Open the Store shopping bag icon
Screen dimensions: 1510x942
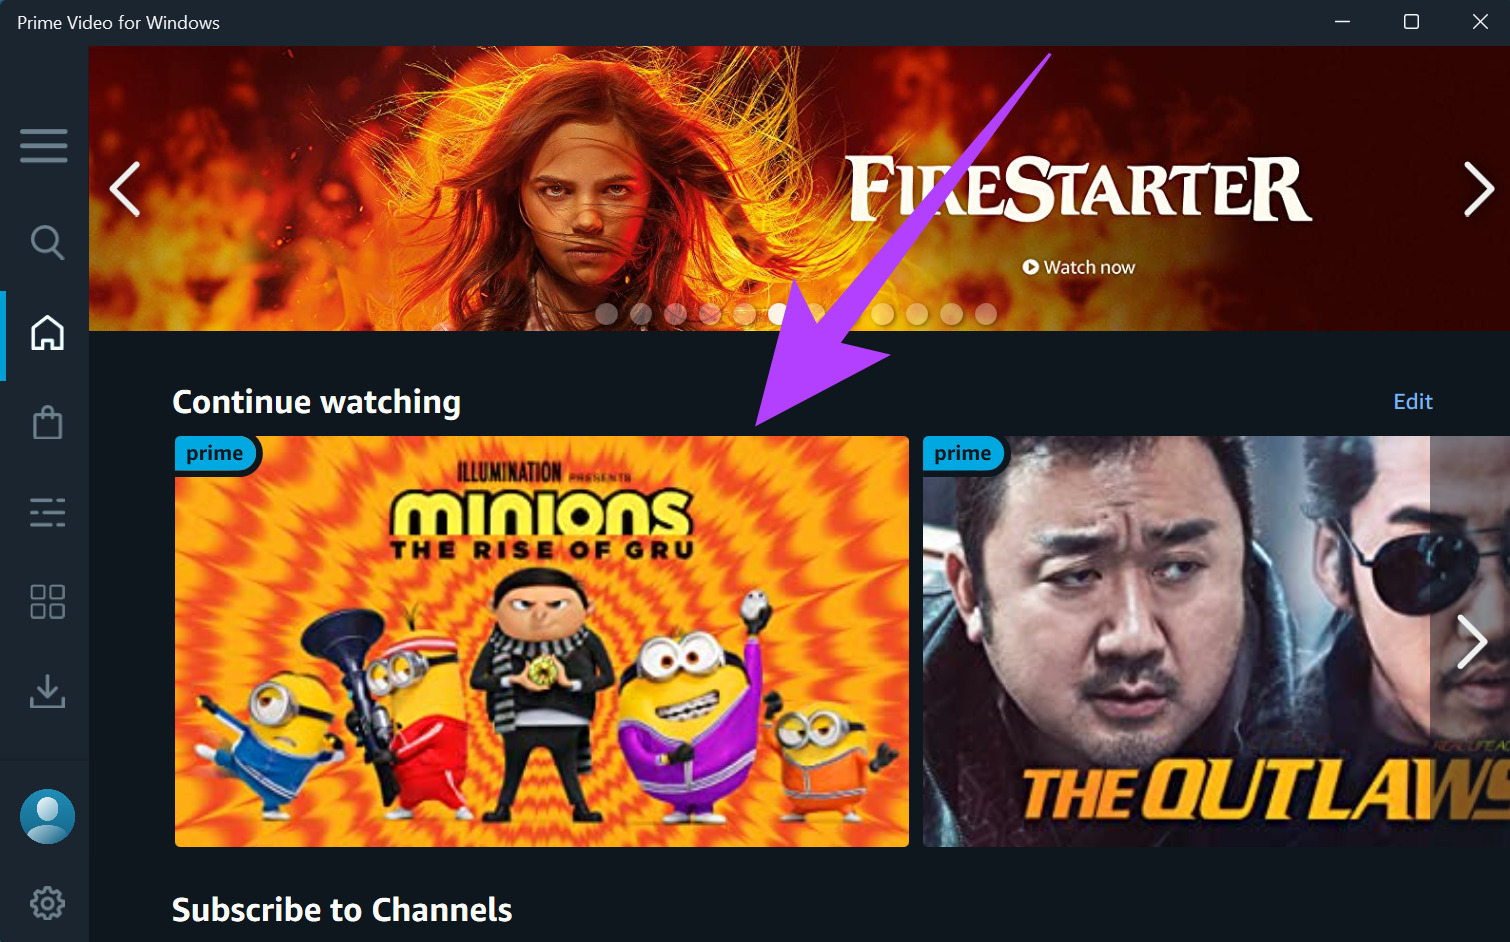[47, 422]
